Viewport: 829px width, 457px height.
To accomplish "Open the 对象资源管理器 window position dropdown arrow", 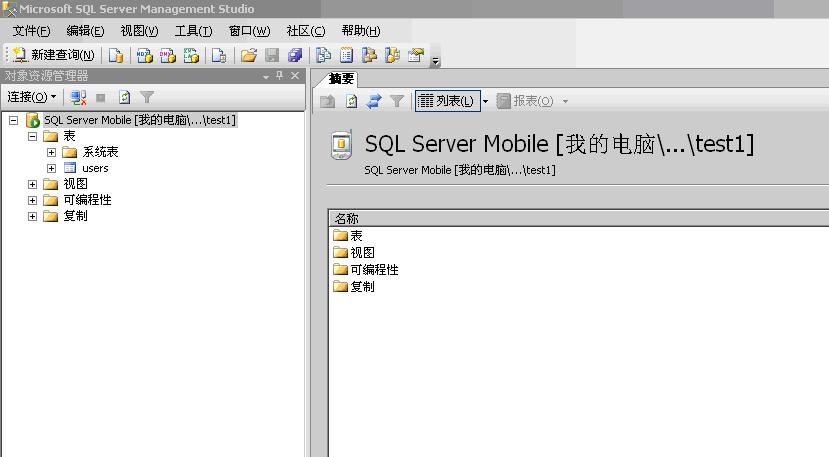I will (266, 77).
